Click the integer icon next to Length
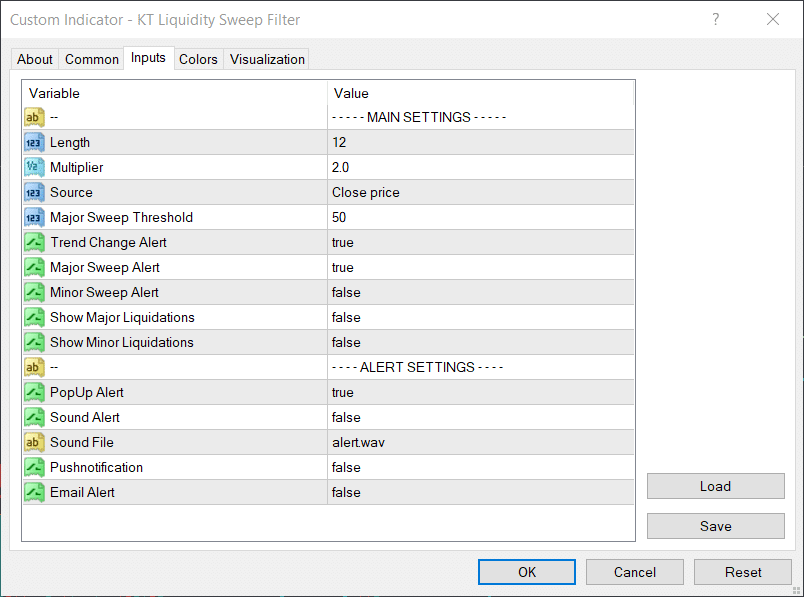804x597 pixels. click(34, 143)
